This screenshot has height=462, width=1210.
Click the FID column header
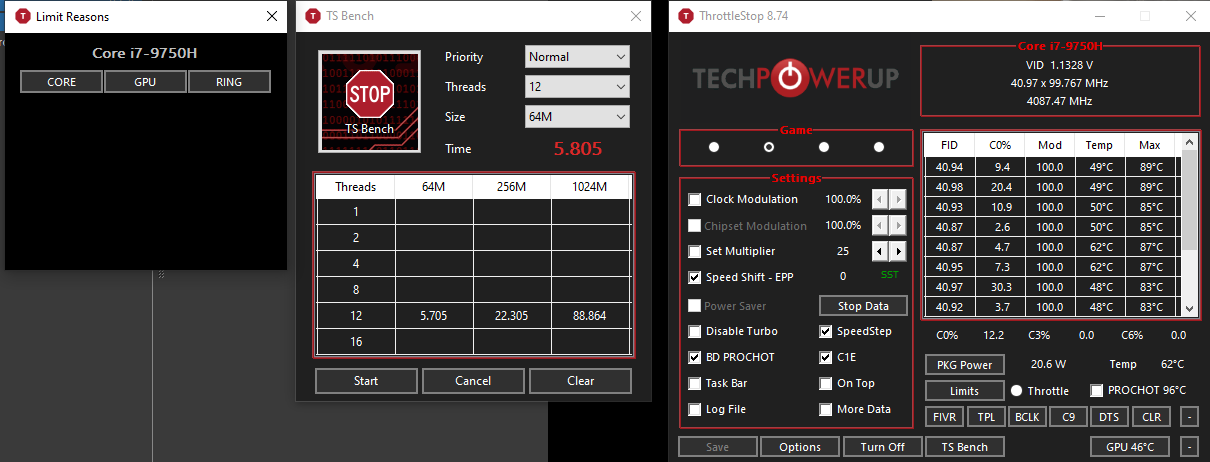(949, 145)
